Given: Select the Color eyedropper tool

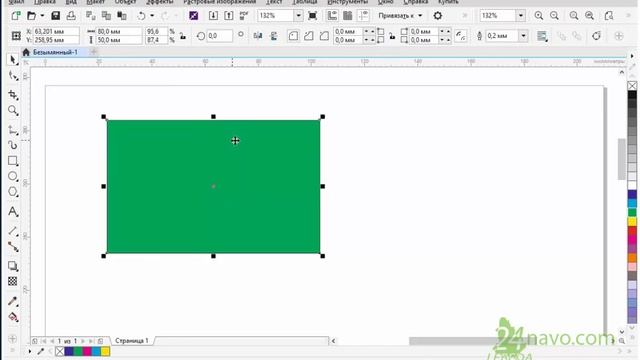Looking at the screenshot, I should click(x=13, y=301).
